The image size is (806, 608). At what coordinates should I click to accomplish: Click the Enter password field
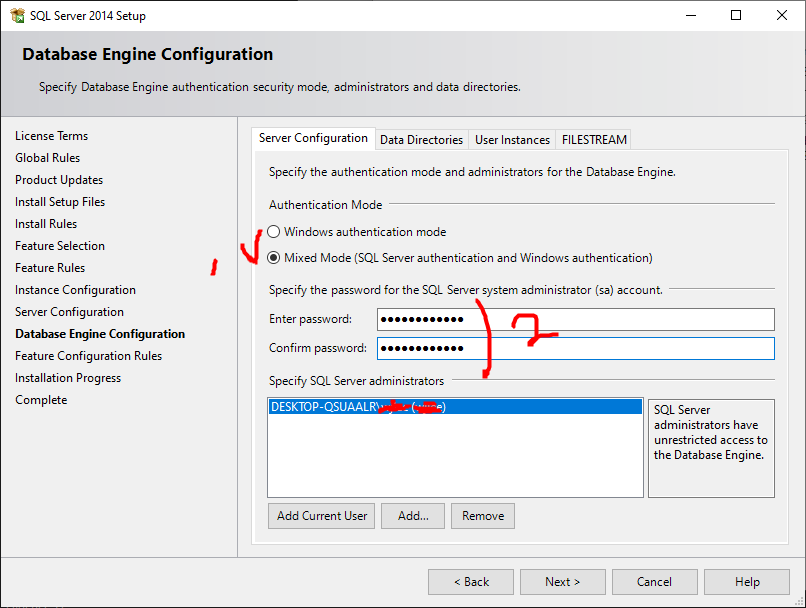coord(575,319)
